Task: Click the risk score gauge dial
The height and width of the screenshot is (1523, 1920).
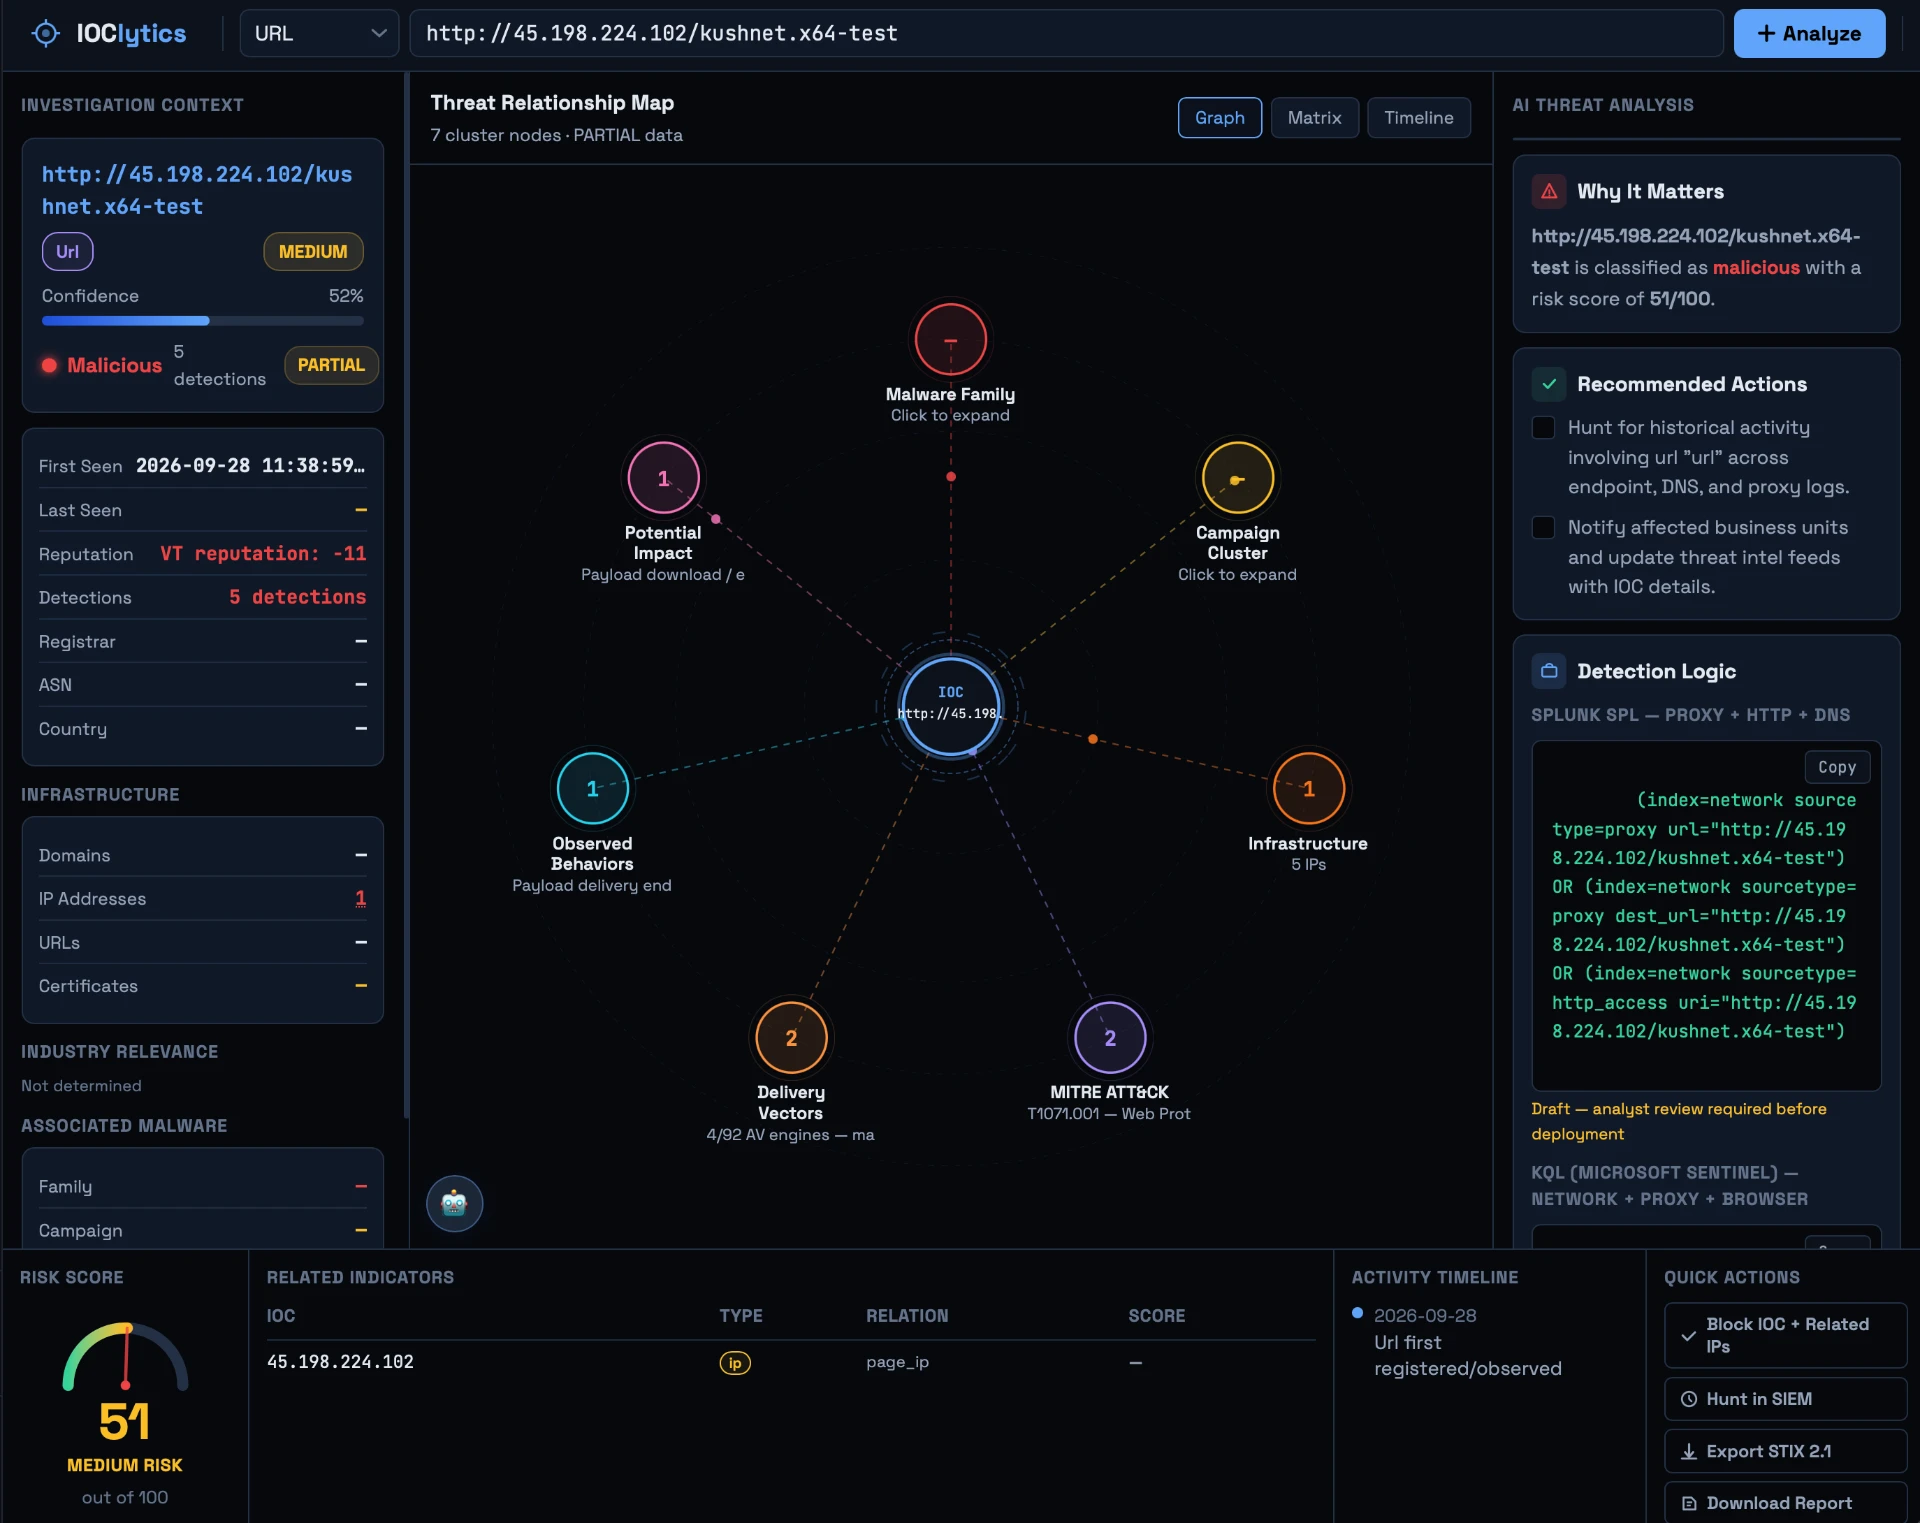Action: (x=126, y=1357)
